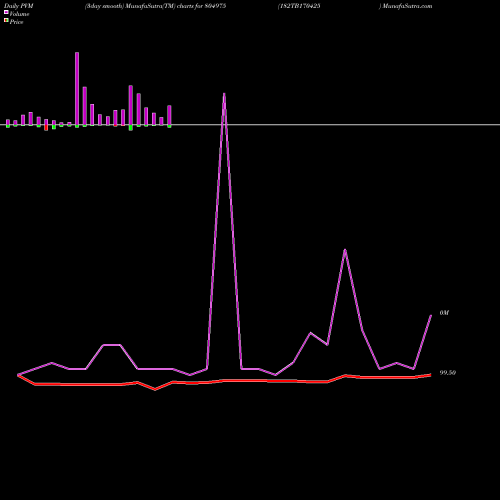Click the 'Daily PVM' heading text
Screen dimensions: 500x500
pos(19,6)
